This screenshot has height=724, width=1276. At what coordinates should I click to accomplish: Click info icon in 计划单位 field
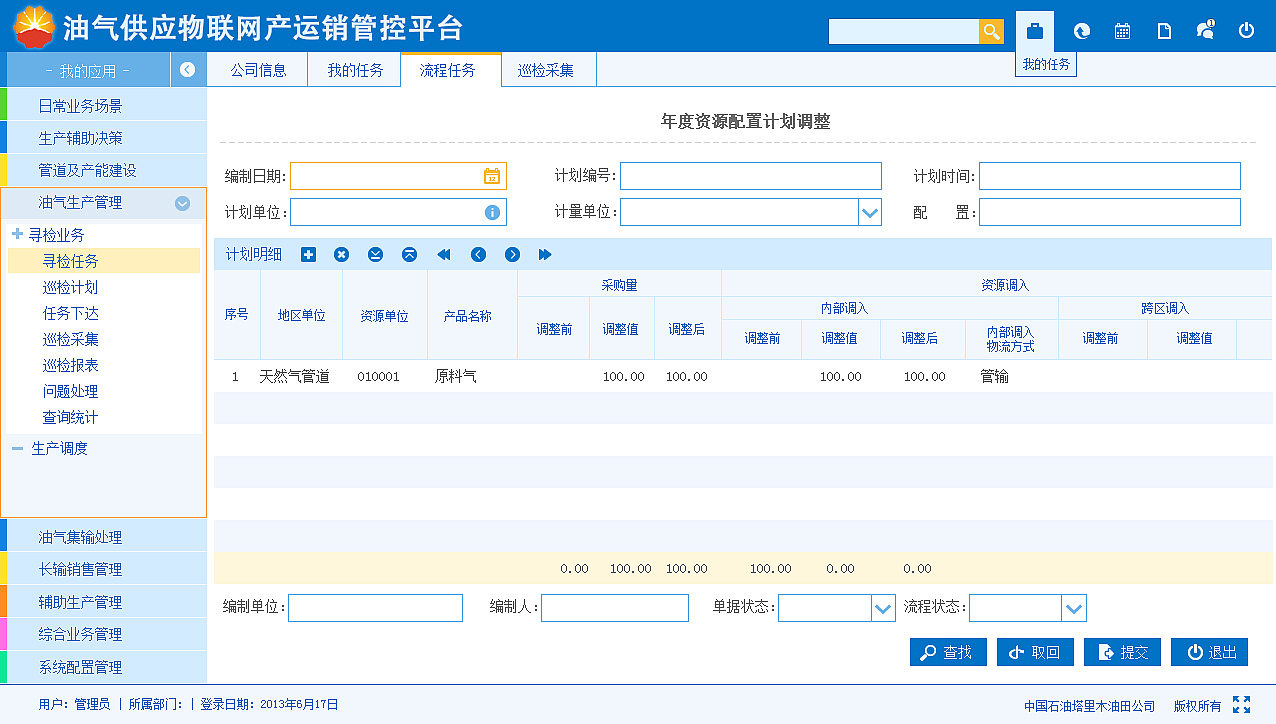492,212
